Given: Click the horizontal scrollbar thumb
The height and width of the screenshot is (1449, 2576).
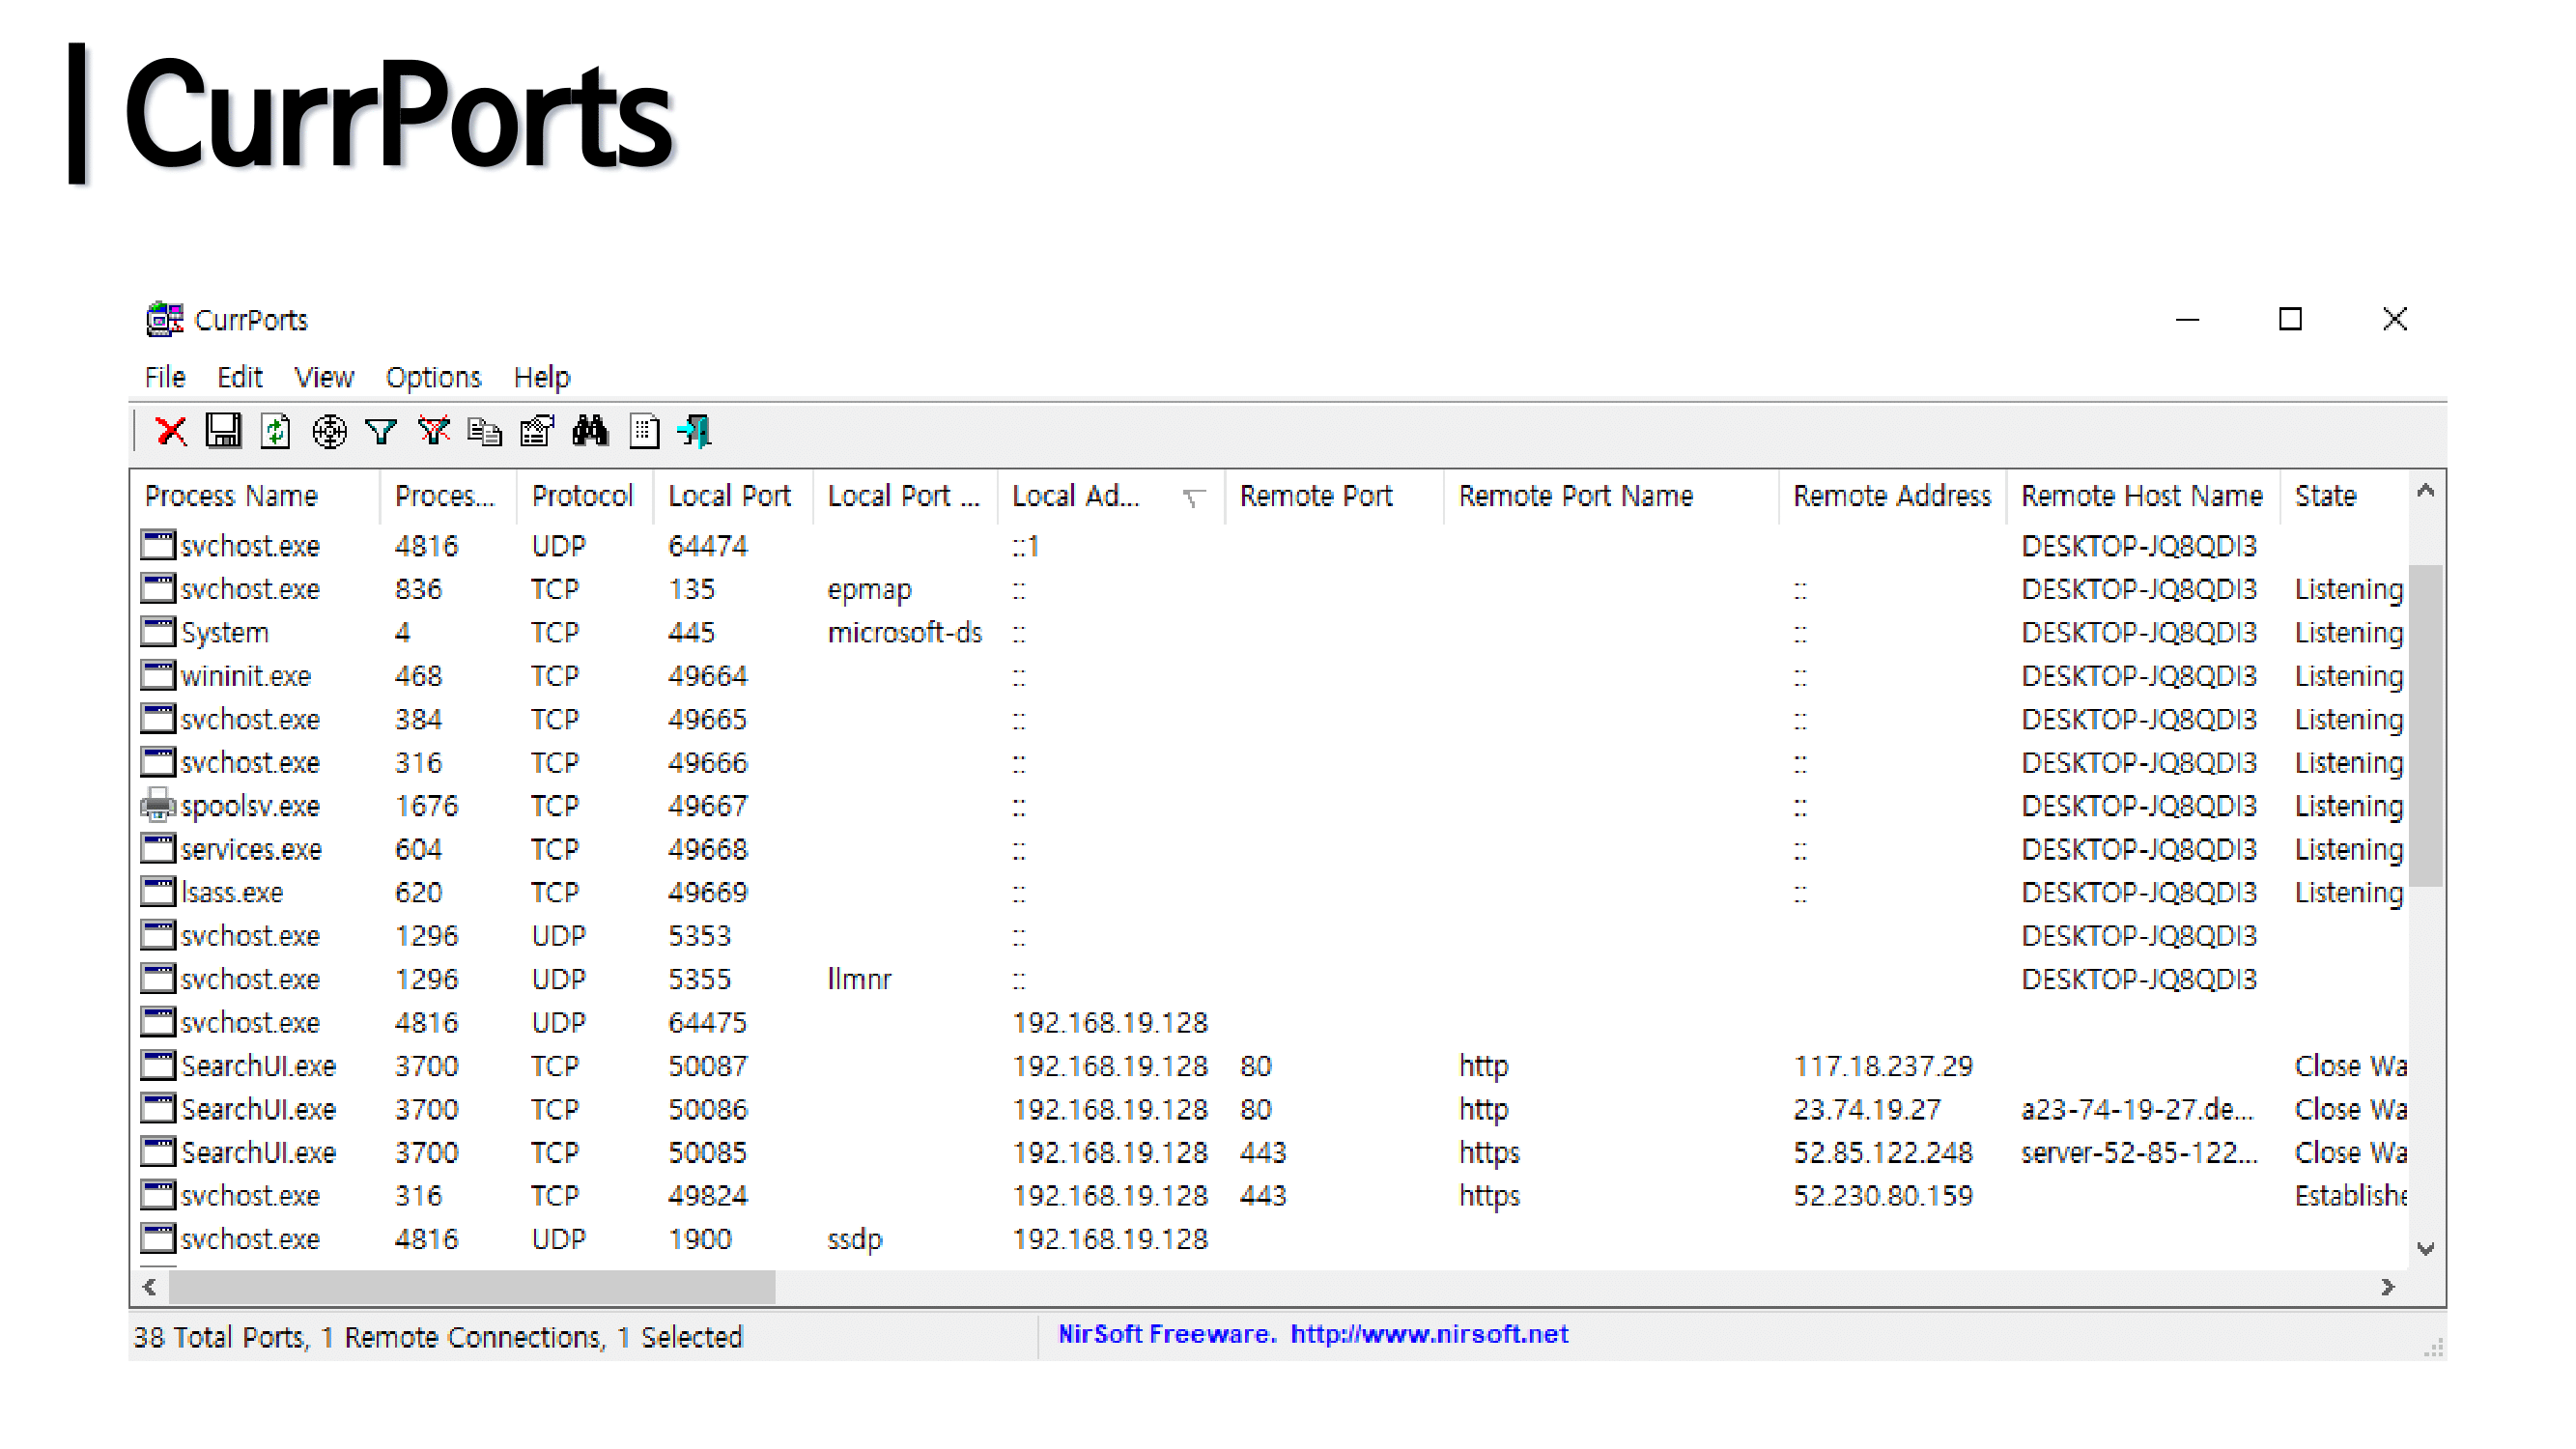Looking at the screenshot, I should (x=472, y=1287).
